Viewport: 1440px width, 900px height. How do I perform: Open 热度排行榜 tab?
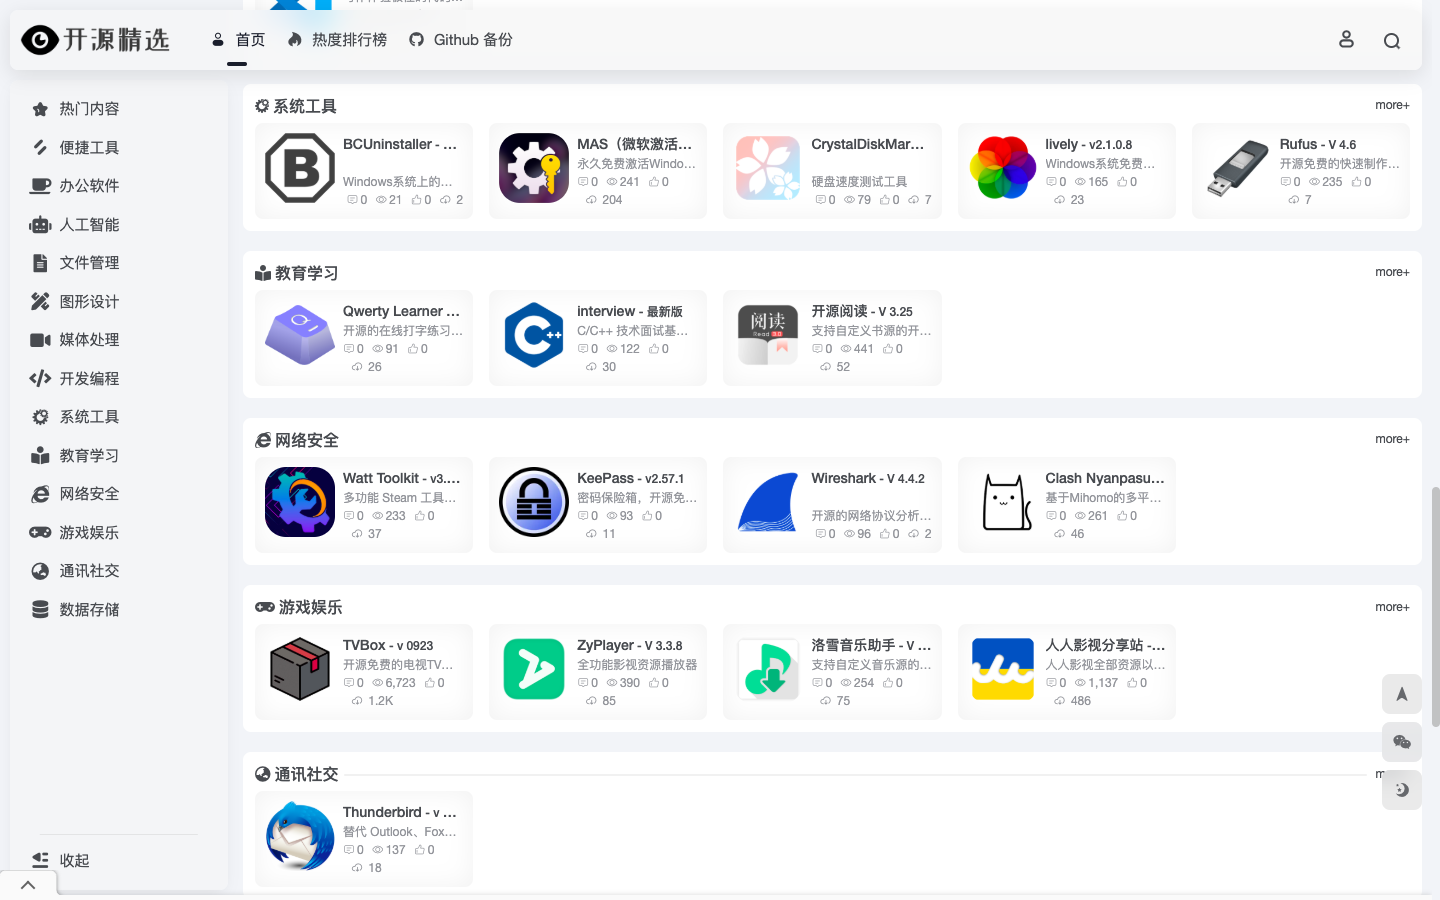pyautogui.click(x=337, y=40)
